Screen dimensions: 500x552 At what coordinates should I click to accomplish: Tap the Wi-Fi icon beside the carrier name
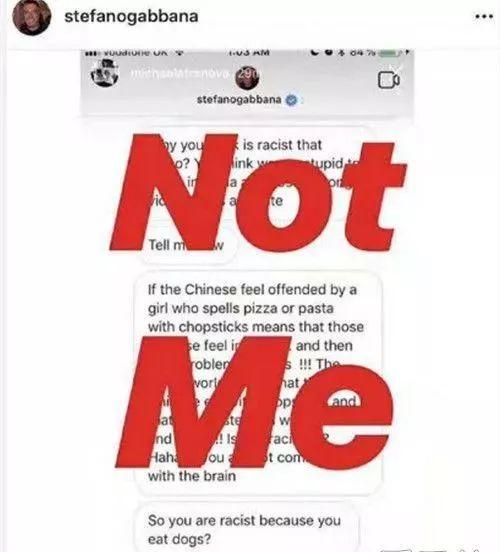(x=179, y=52)
